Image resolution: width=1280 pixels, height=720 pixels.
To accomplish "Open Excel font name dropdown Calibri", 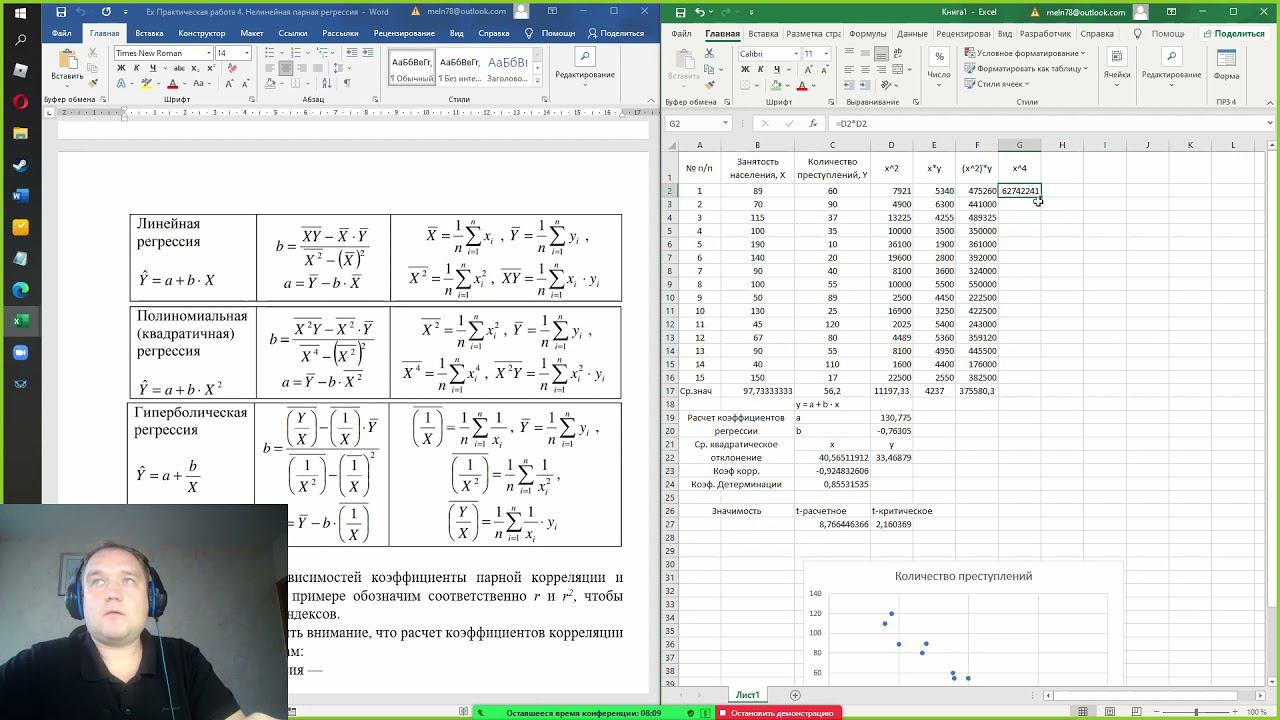I will (796, 53).
